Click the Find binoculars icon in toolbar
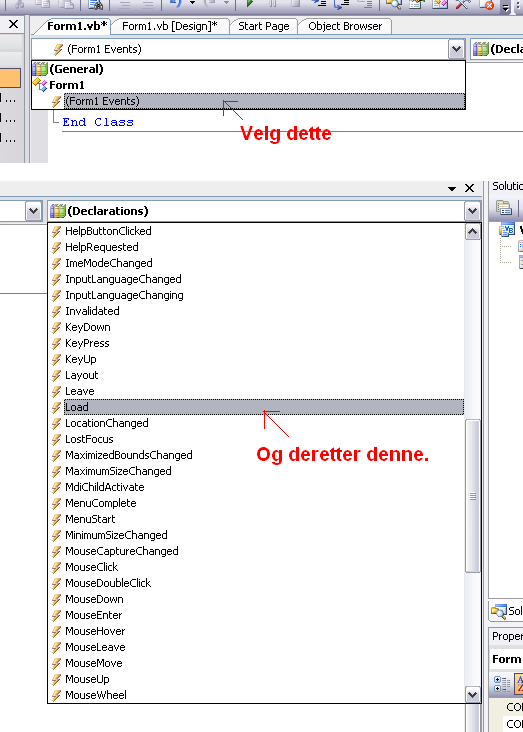This screenshot has height=732, width=523. pos(97,4)
